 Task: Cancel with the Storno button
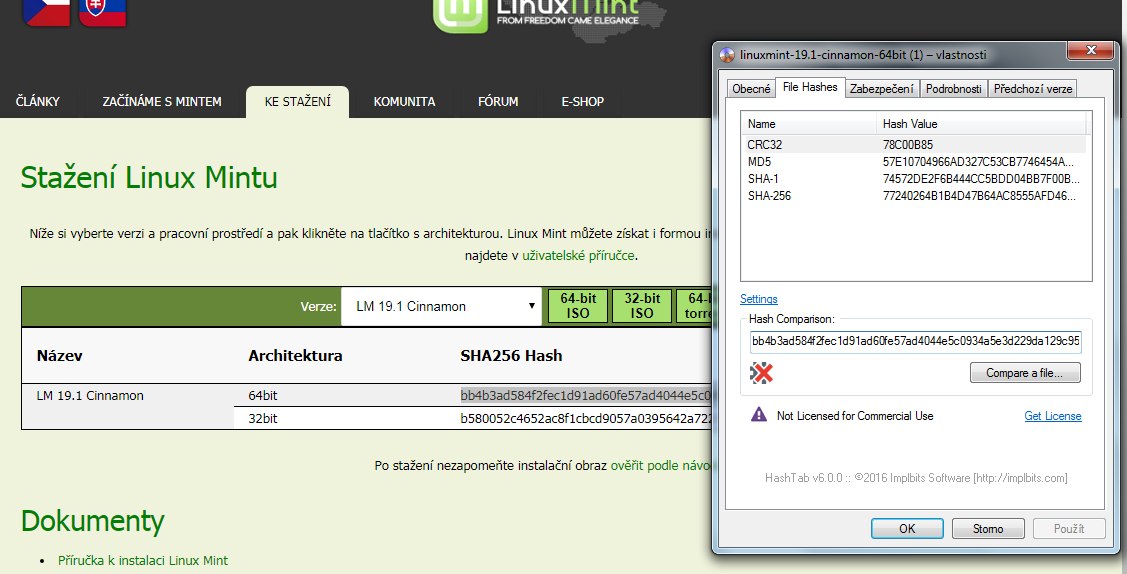tap(988, 529)
